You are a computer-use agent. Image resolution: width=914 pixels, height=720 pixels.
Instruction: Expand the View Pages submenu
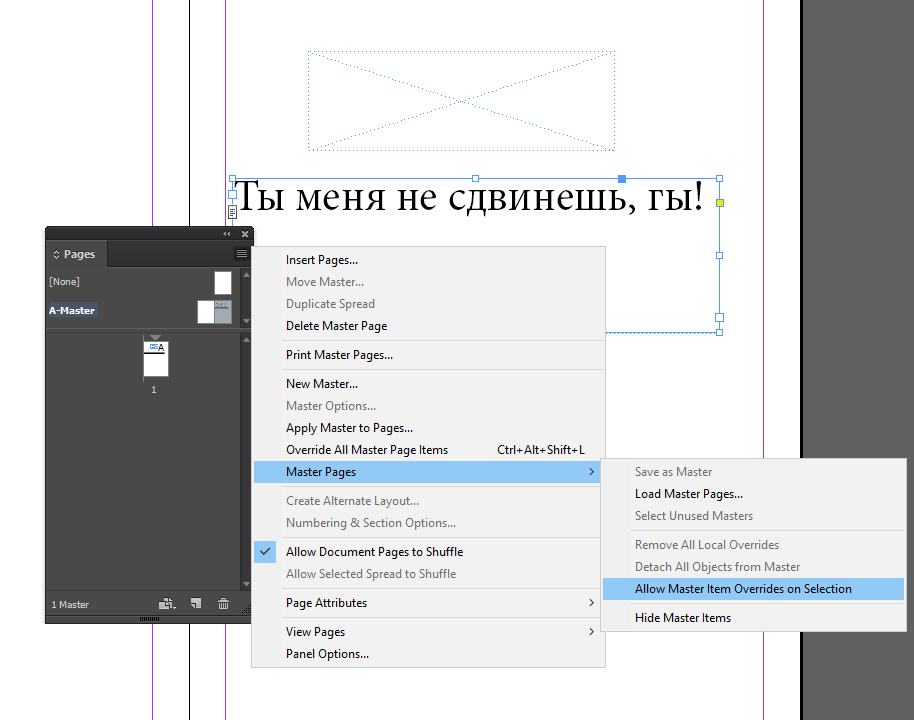tap(428, 632)
